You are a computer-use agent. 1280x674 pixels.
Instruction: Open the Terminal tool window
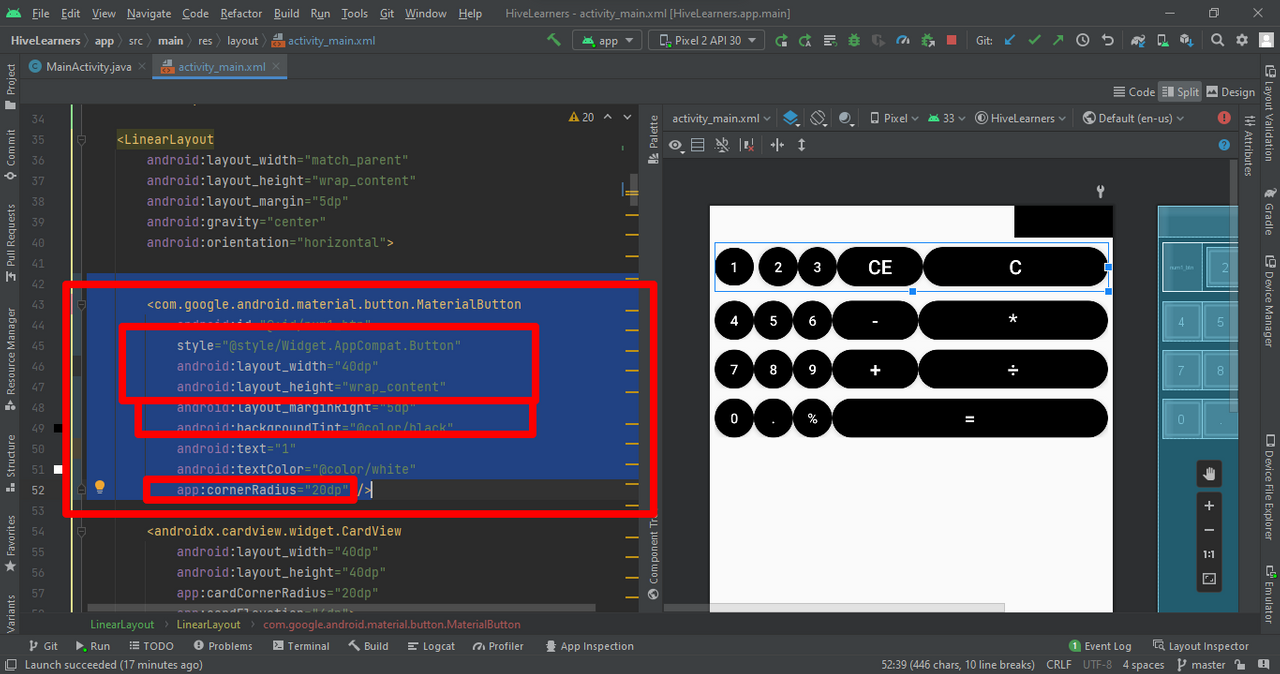coord(300,646)
